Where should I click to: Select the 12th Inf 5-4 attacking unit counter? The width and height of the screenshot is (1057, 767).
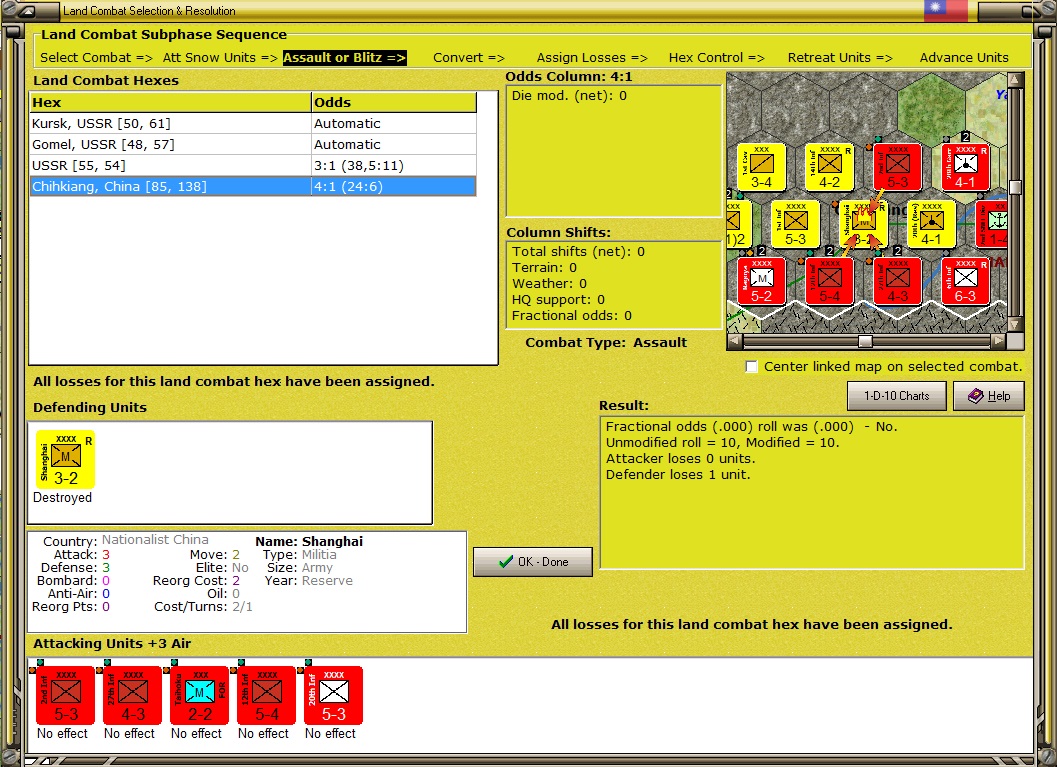(266, 695)
